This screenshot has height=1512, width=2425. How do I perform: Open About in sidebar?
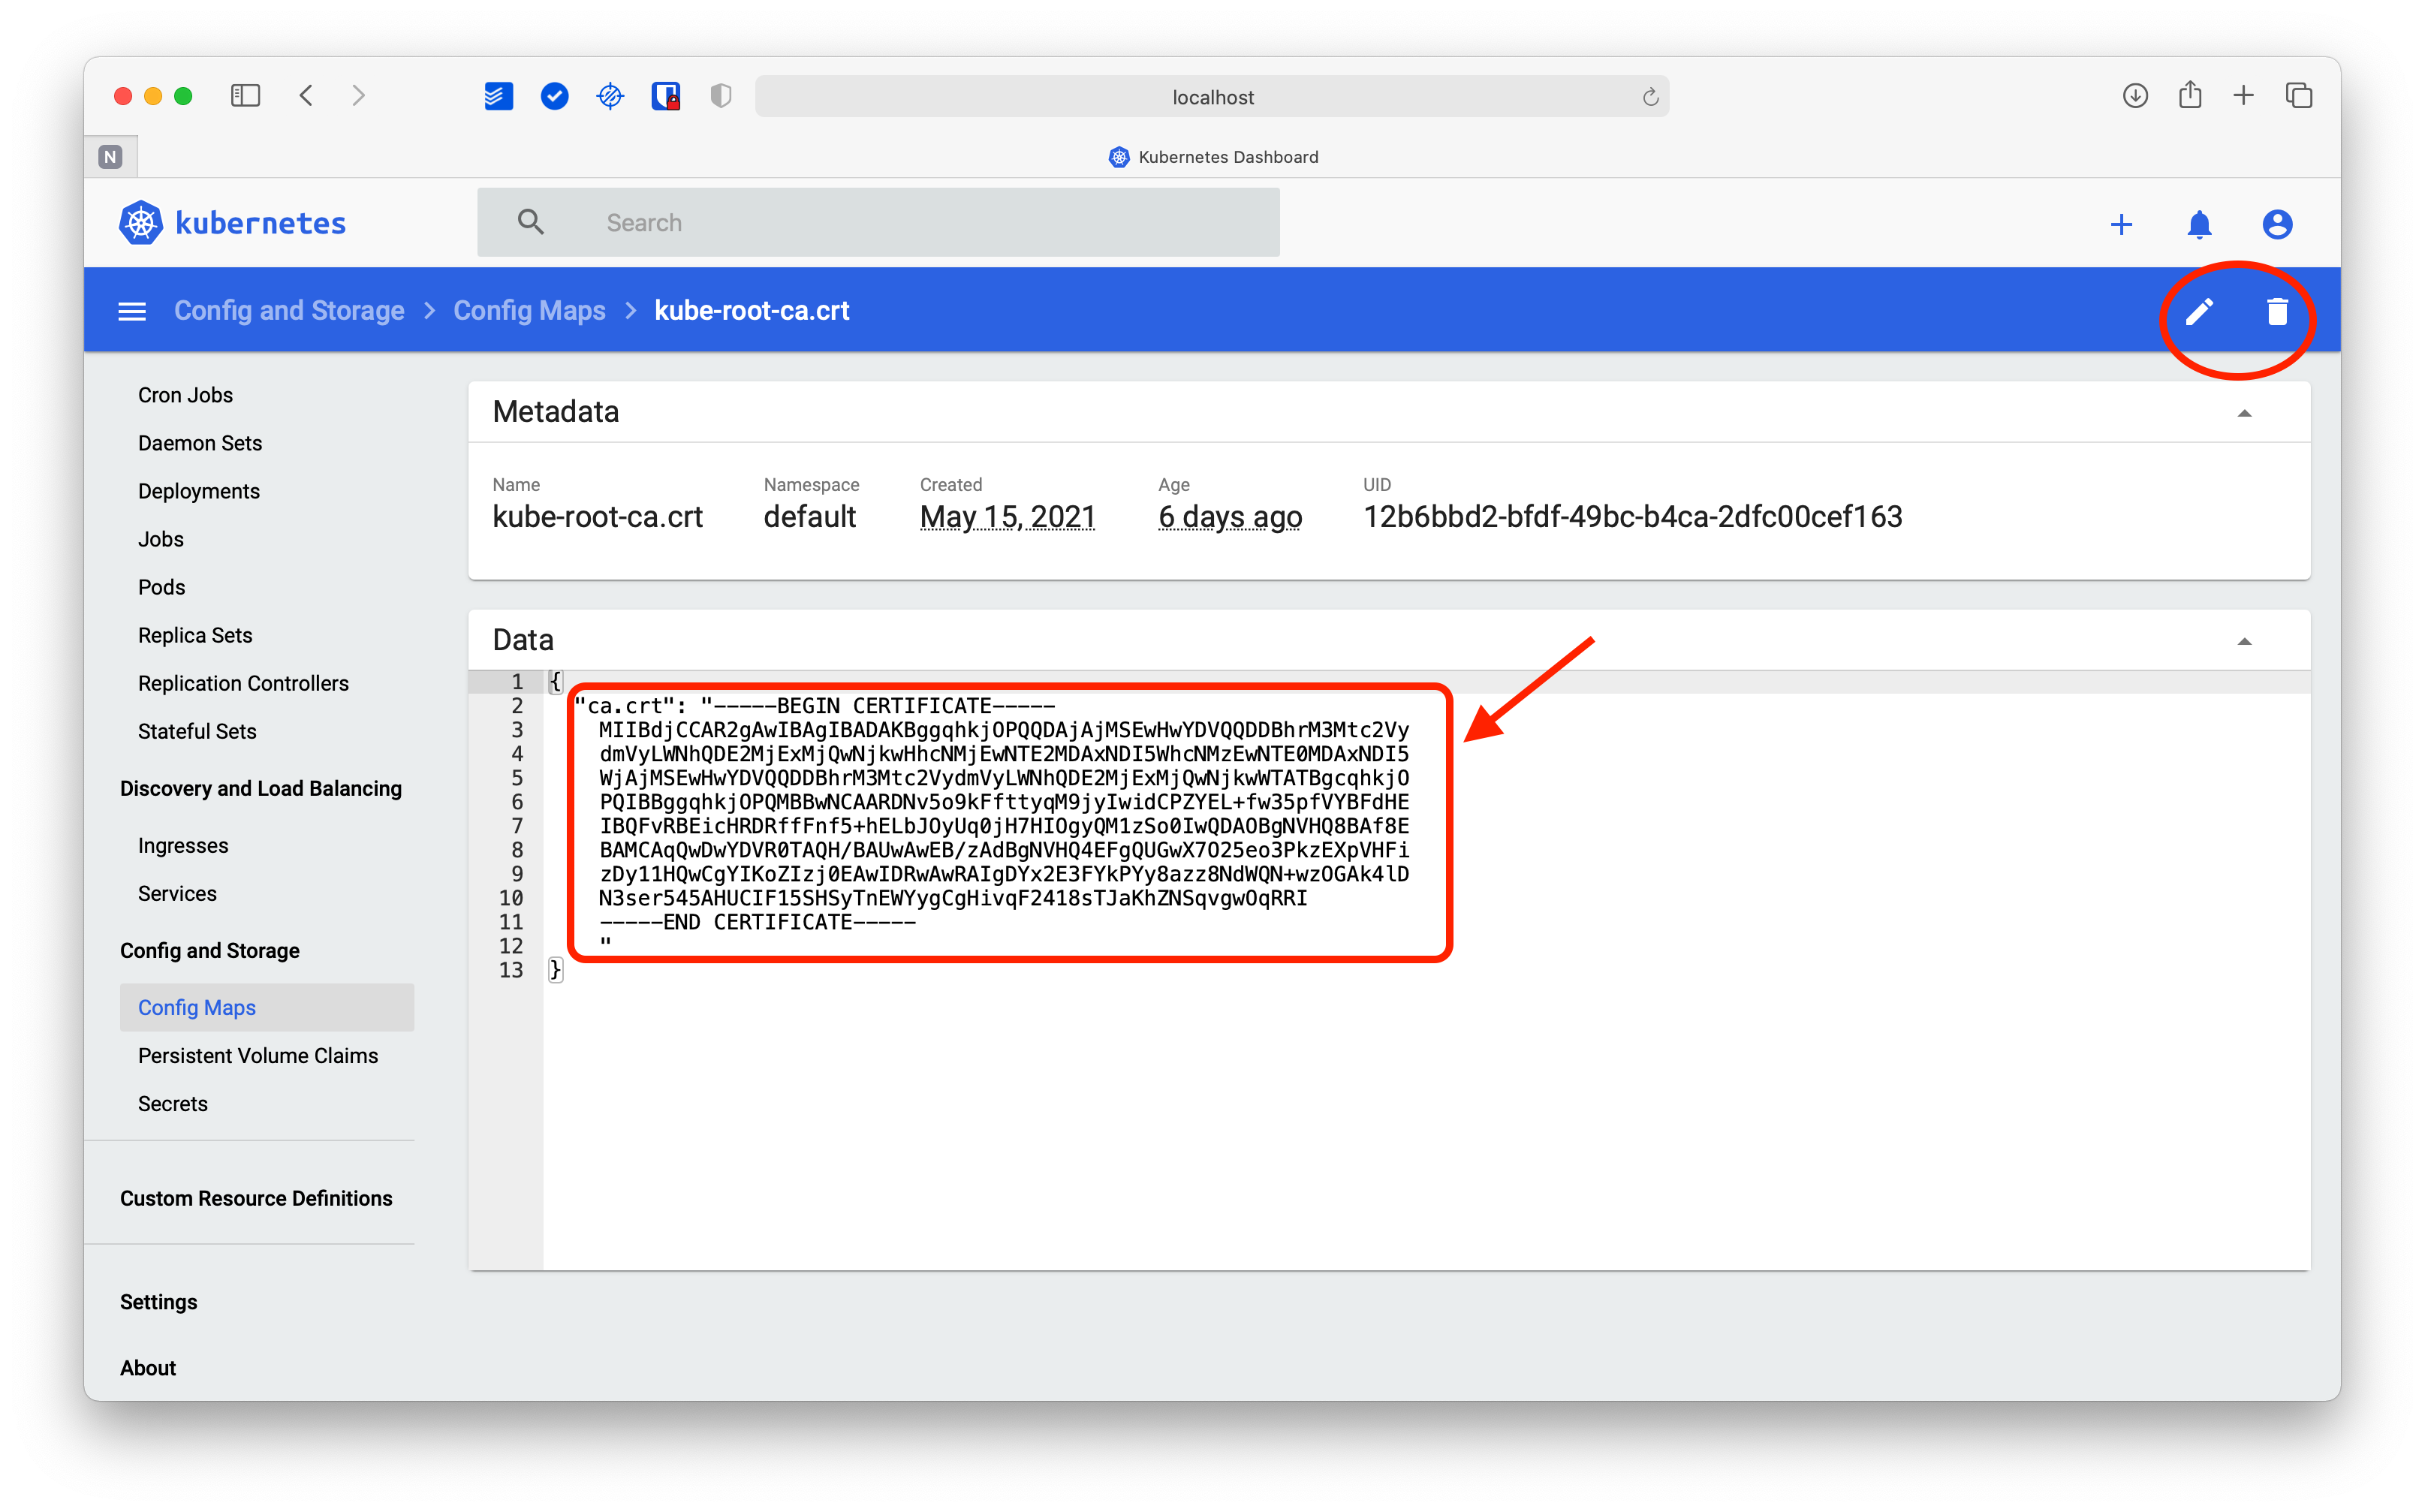click(x=148, y=1368)
